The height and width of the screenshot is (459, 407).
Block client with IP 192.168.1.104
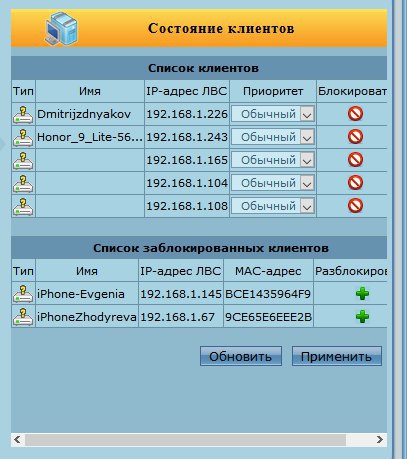[355, 183]
